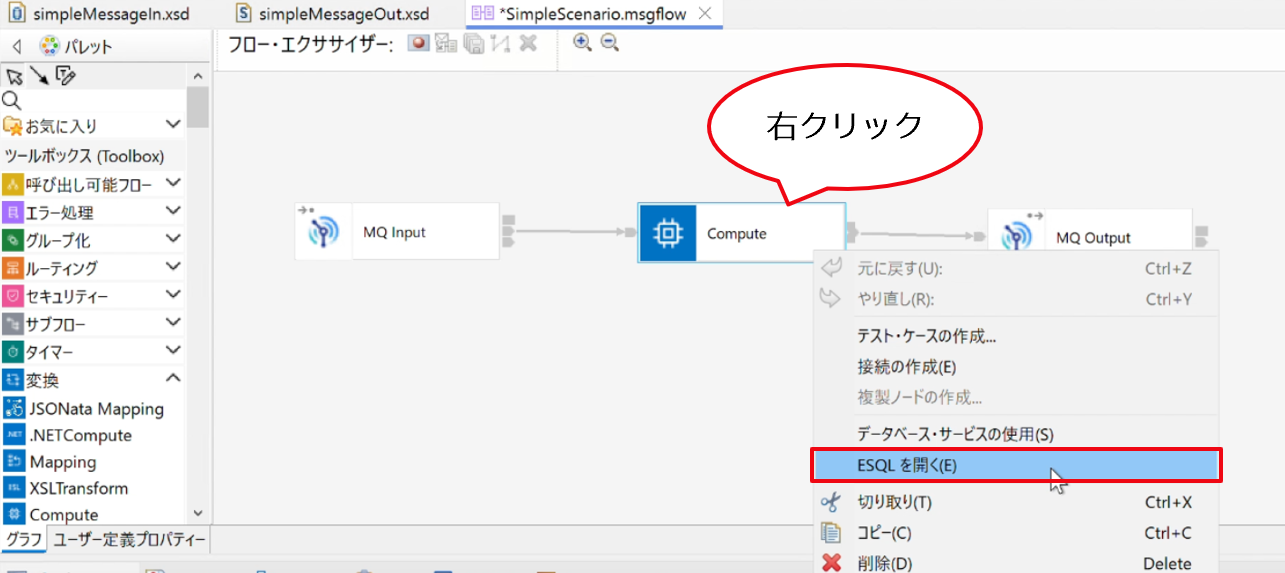Click the Flow Exerciser send message icon
Screen dimensions: 1285x573
pyautogui.click(x=446, y=43)
